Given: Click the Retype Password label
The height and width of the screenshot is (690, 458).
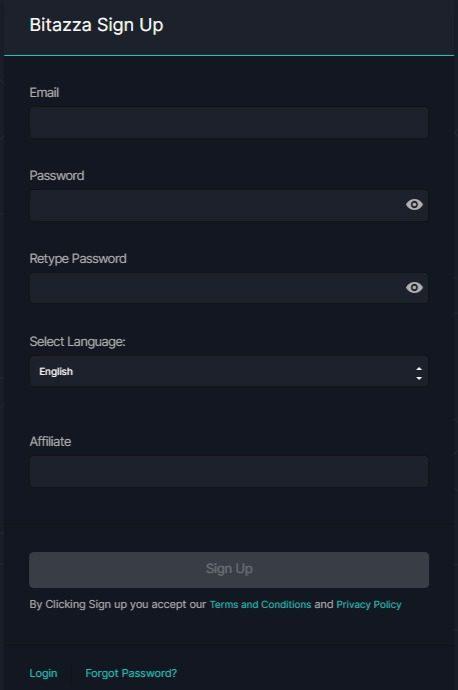Looking at the screenshot, I should point(78,258).
